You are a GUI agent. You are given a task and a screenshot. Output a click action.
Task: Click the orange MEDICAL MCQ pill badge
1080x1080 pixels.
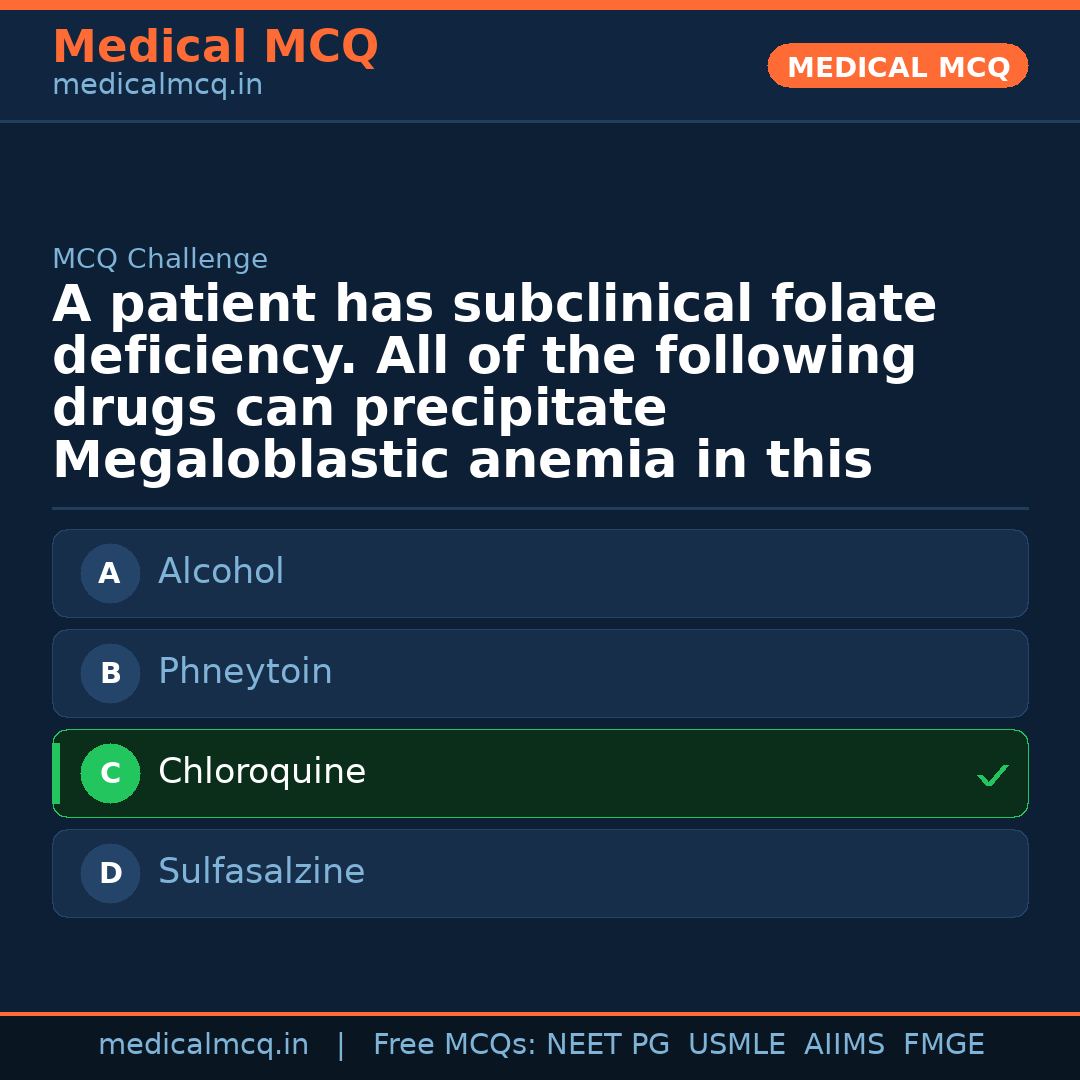tap(897, 66)
